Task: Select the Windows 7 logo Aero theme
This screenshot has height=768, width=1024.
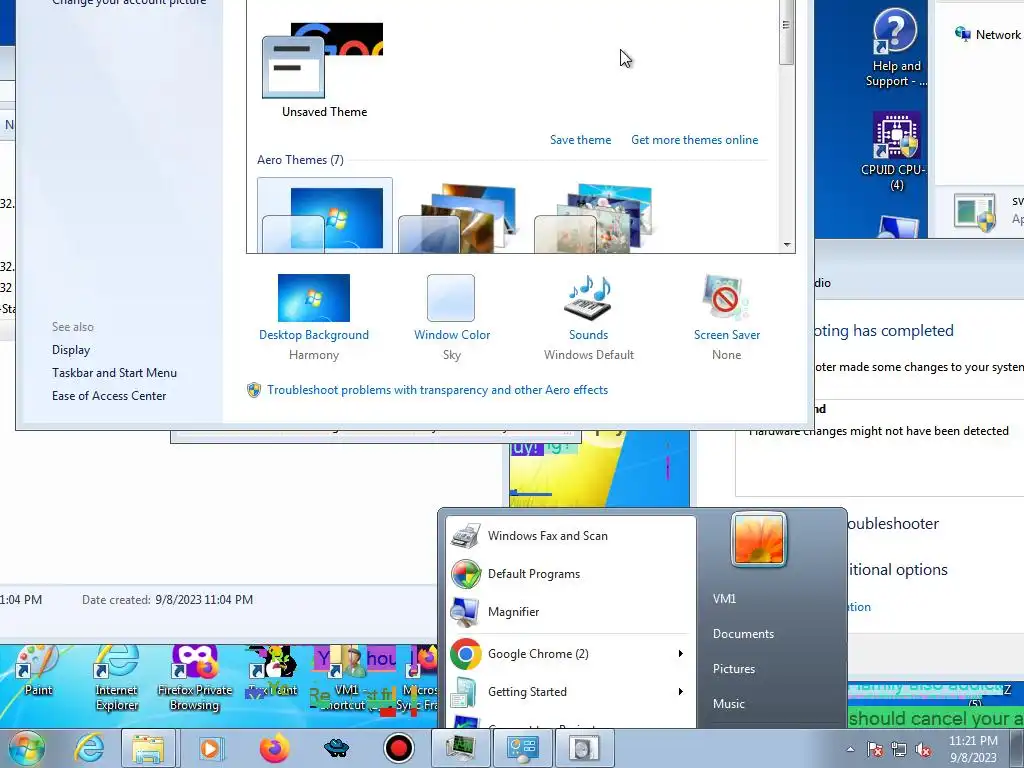Action: point(325,216)
